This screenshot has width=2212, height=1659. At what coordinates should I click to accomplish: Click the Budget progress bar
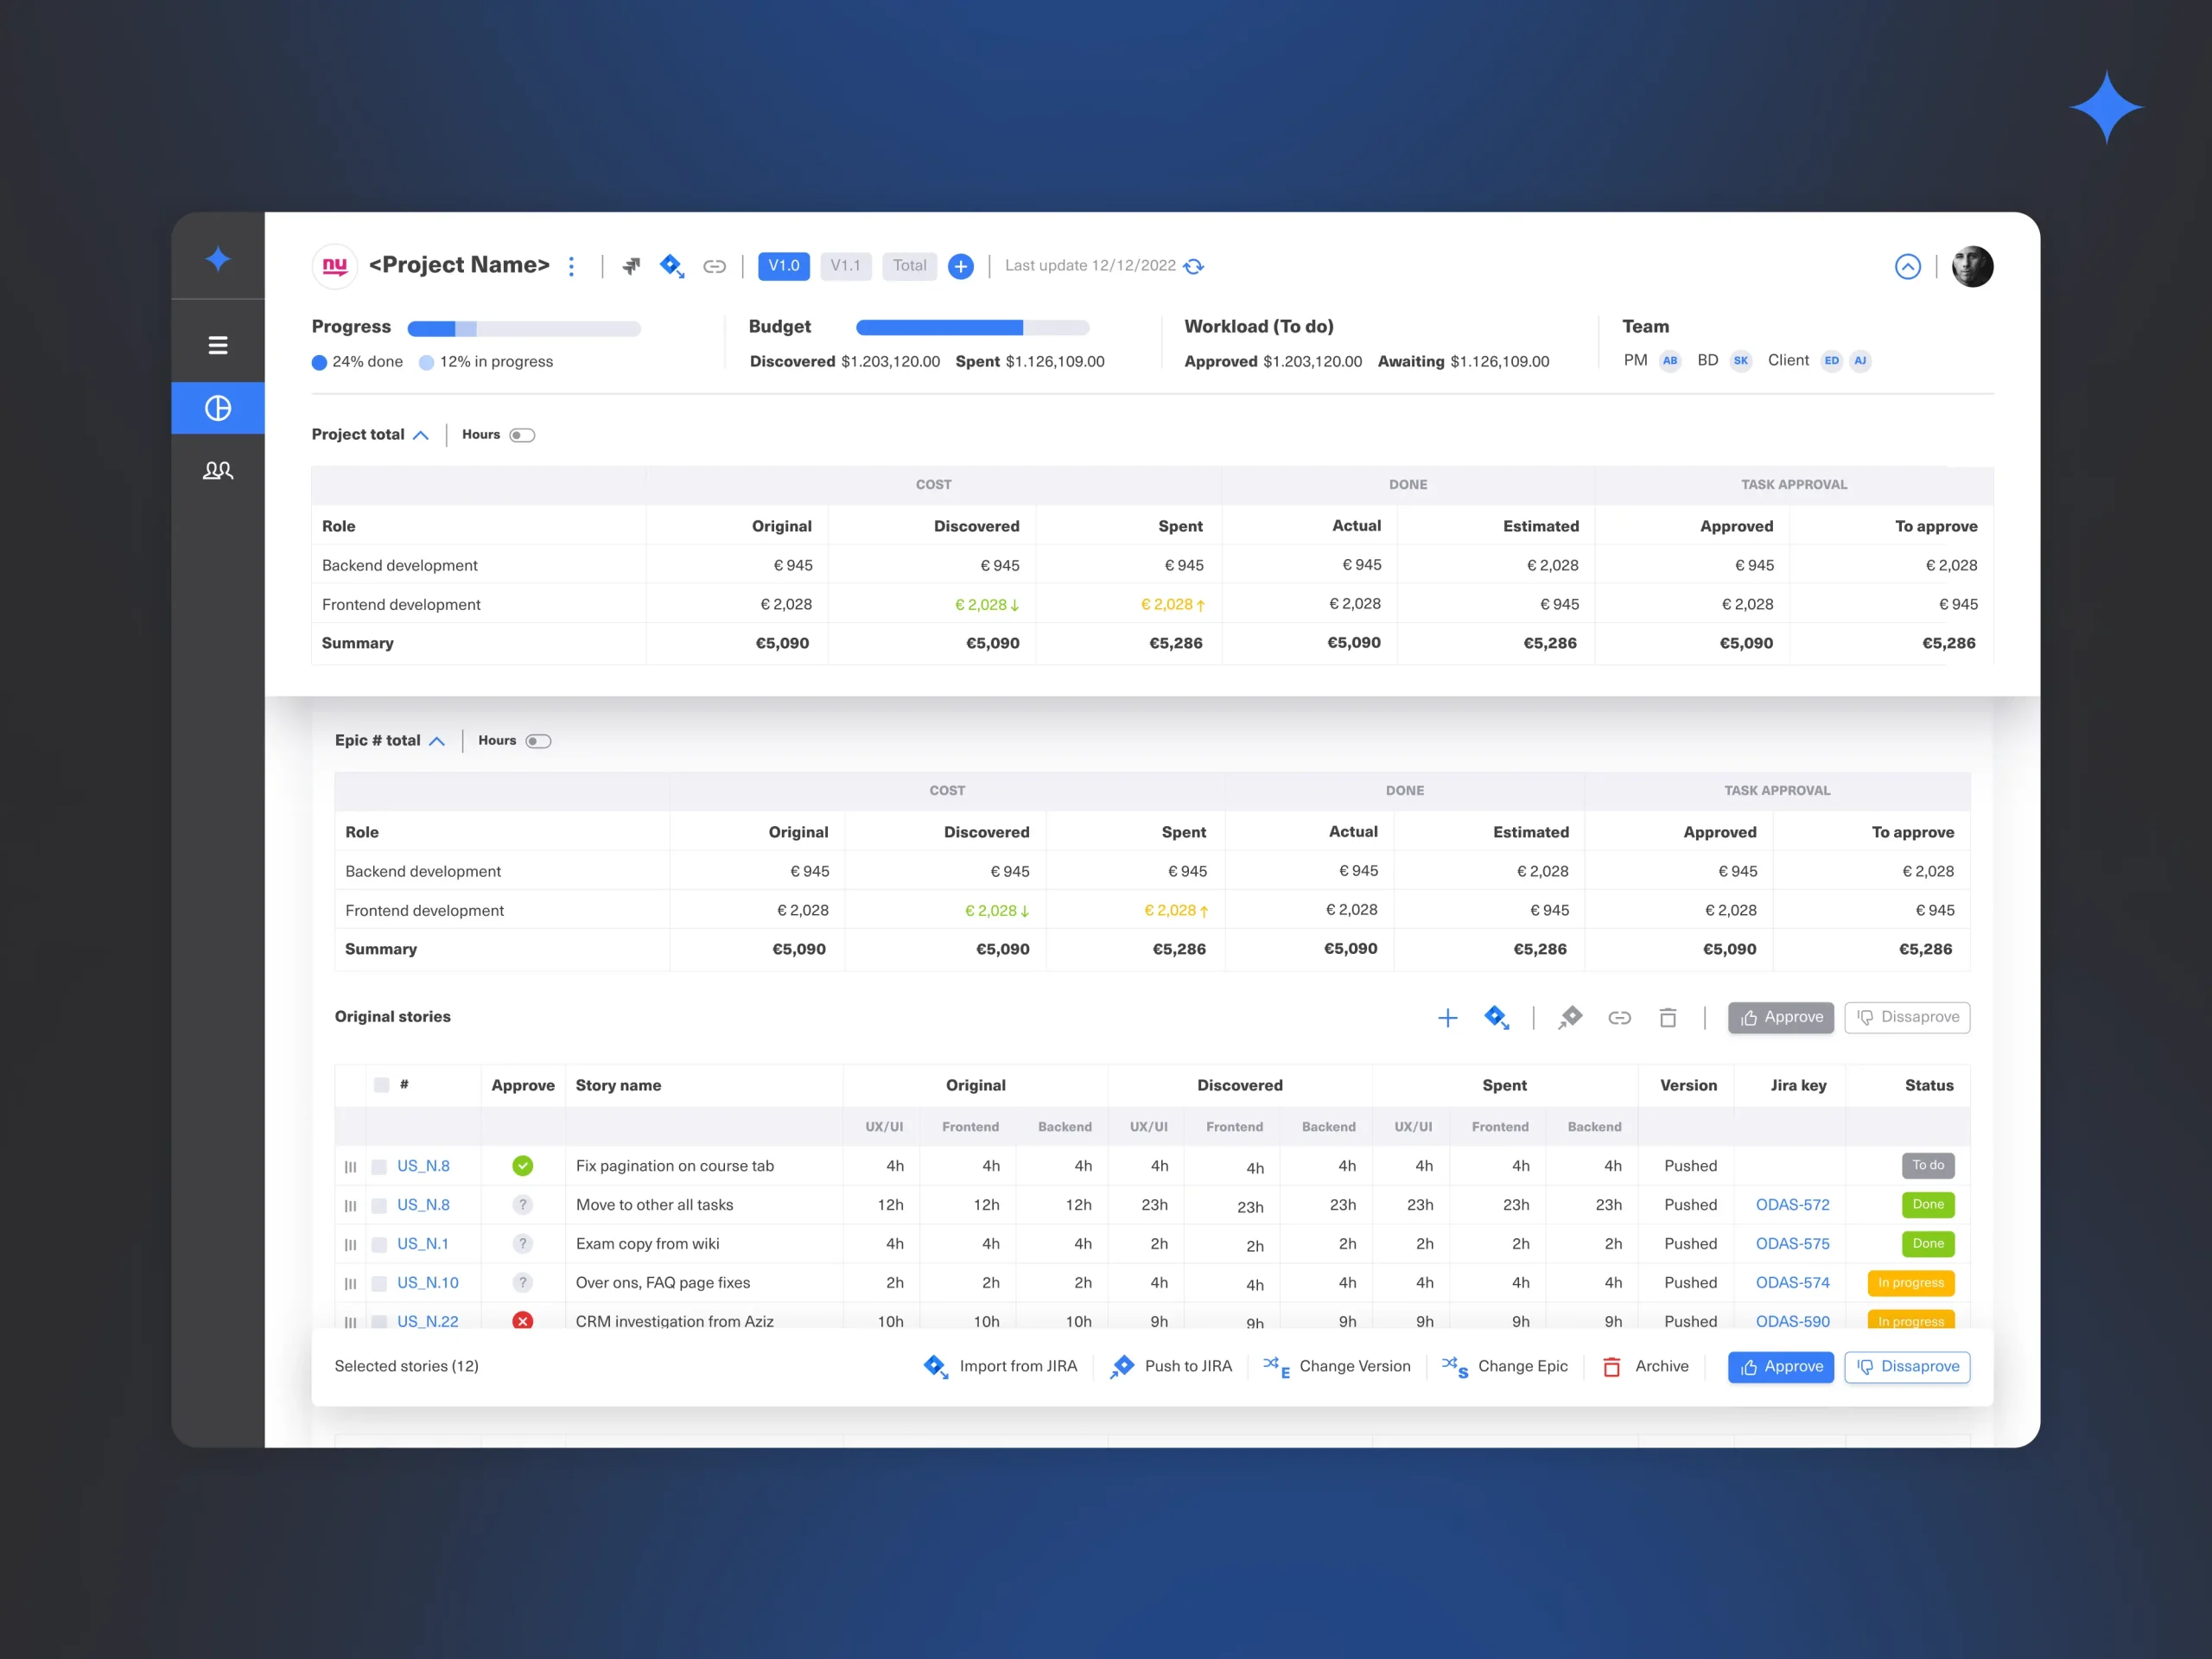pyautogui.click(x=971, y=328)
